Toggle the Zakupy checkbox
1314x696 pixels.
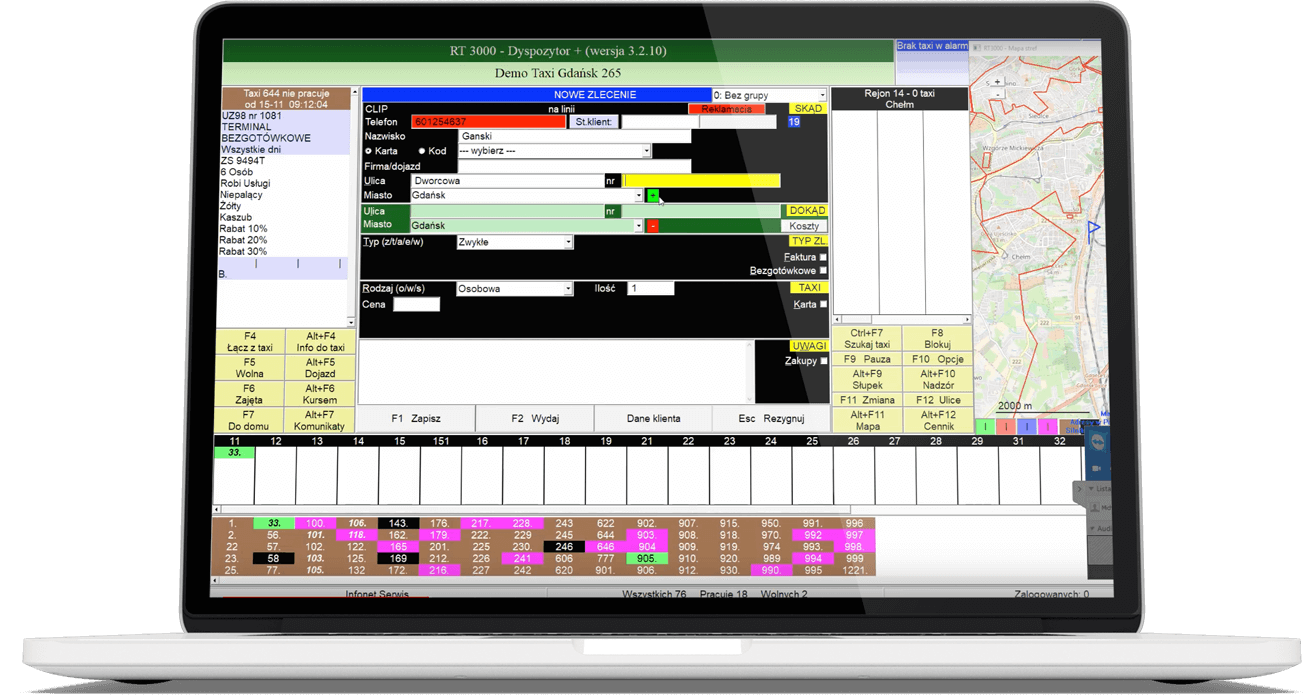823,361
